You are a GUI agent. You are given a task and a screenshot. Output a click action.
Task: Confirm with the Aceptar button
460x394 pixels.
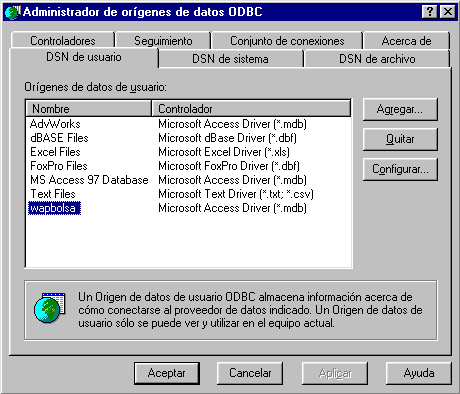(x=167, y=373)
